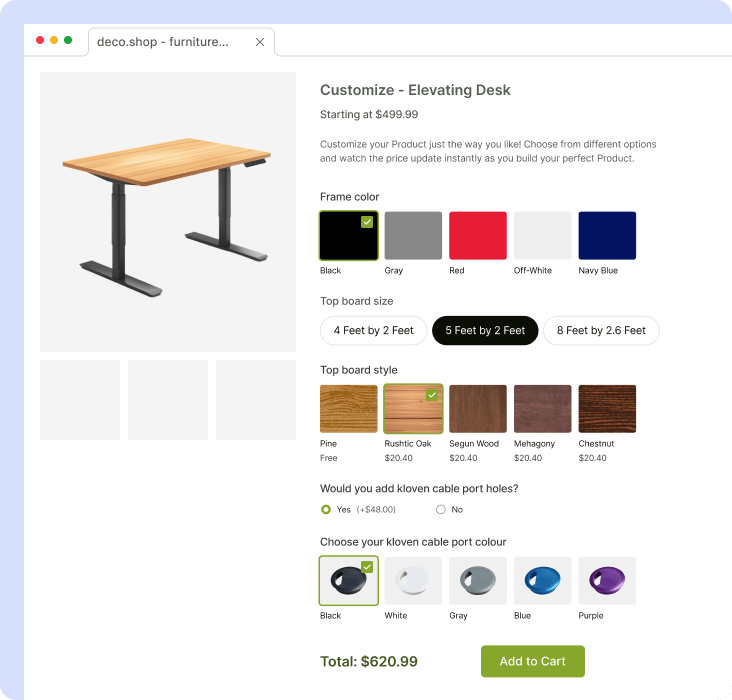The image size is (732, 700).
Task: Select Red frame color swatch
Action: pyautogui.click(x=478, y=236)
